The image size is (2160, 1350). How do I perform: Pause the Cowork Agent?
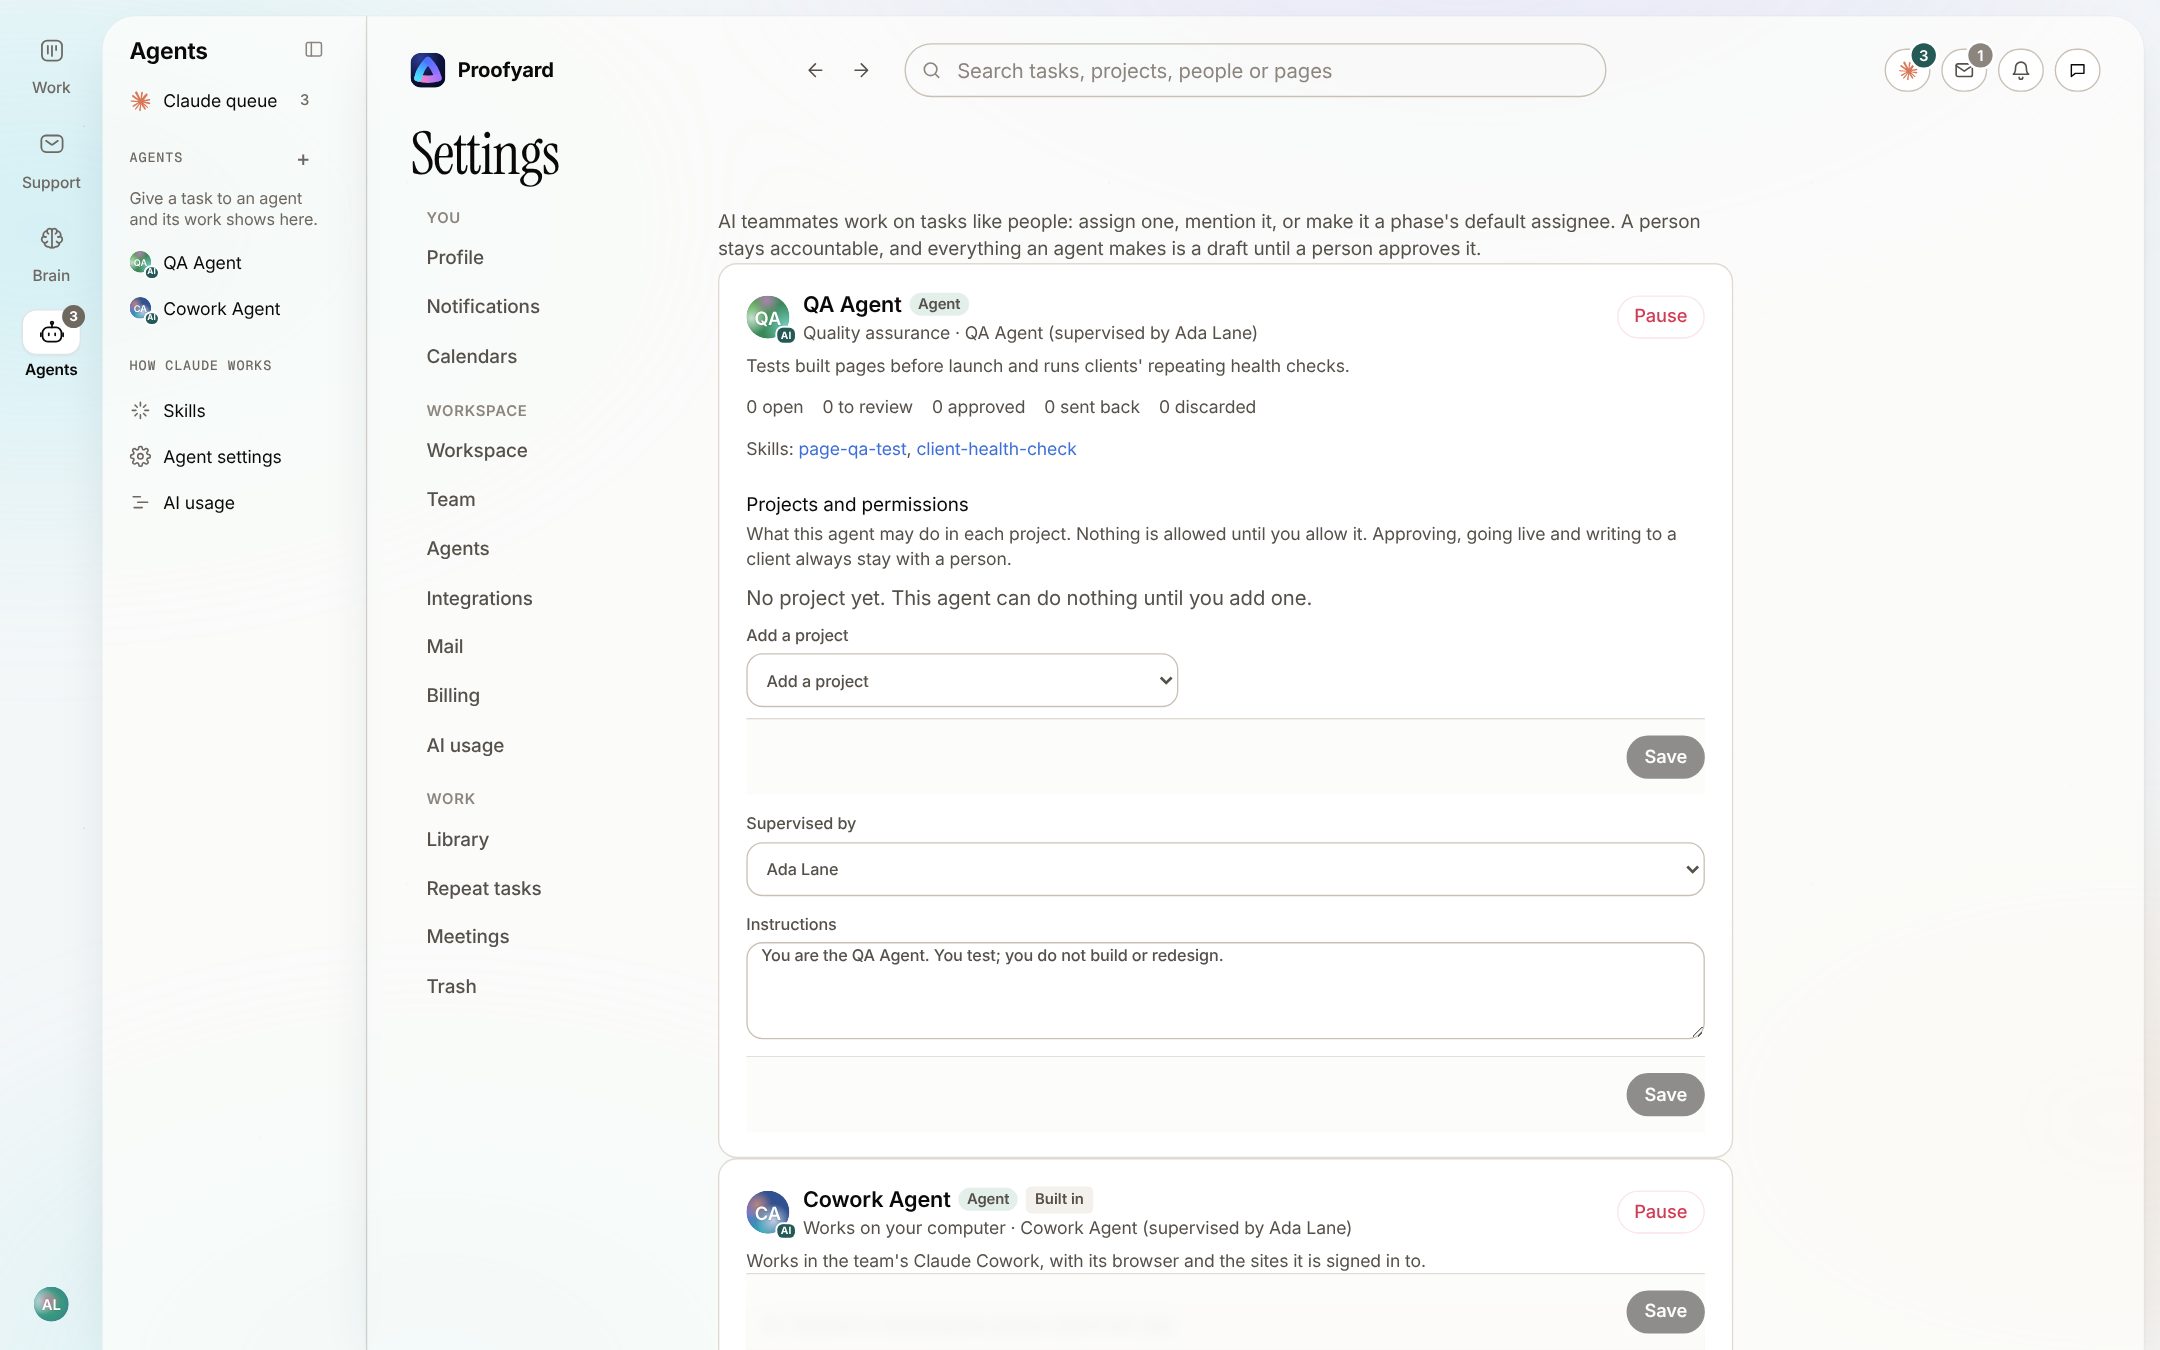[1660, 1212]
